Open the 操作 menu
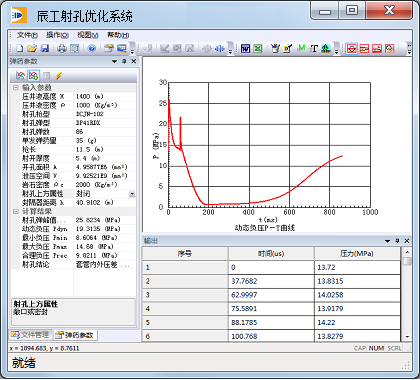Viewport: 420px width, 380px height. pyautogui.click(x=57, y=35)
